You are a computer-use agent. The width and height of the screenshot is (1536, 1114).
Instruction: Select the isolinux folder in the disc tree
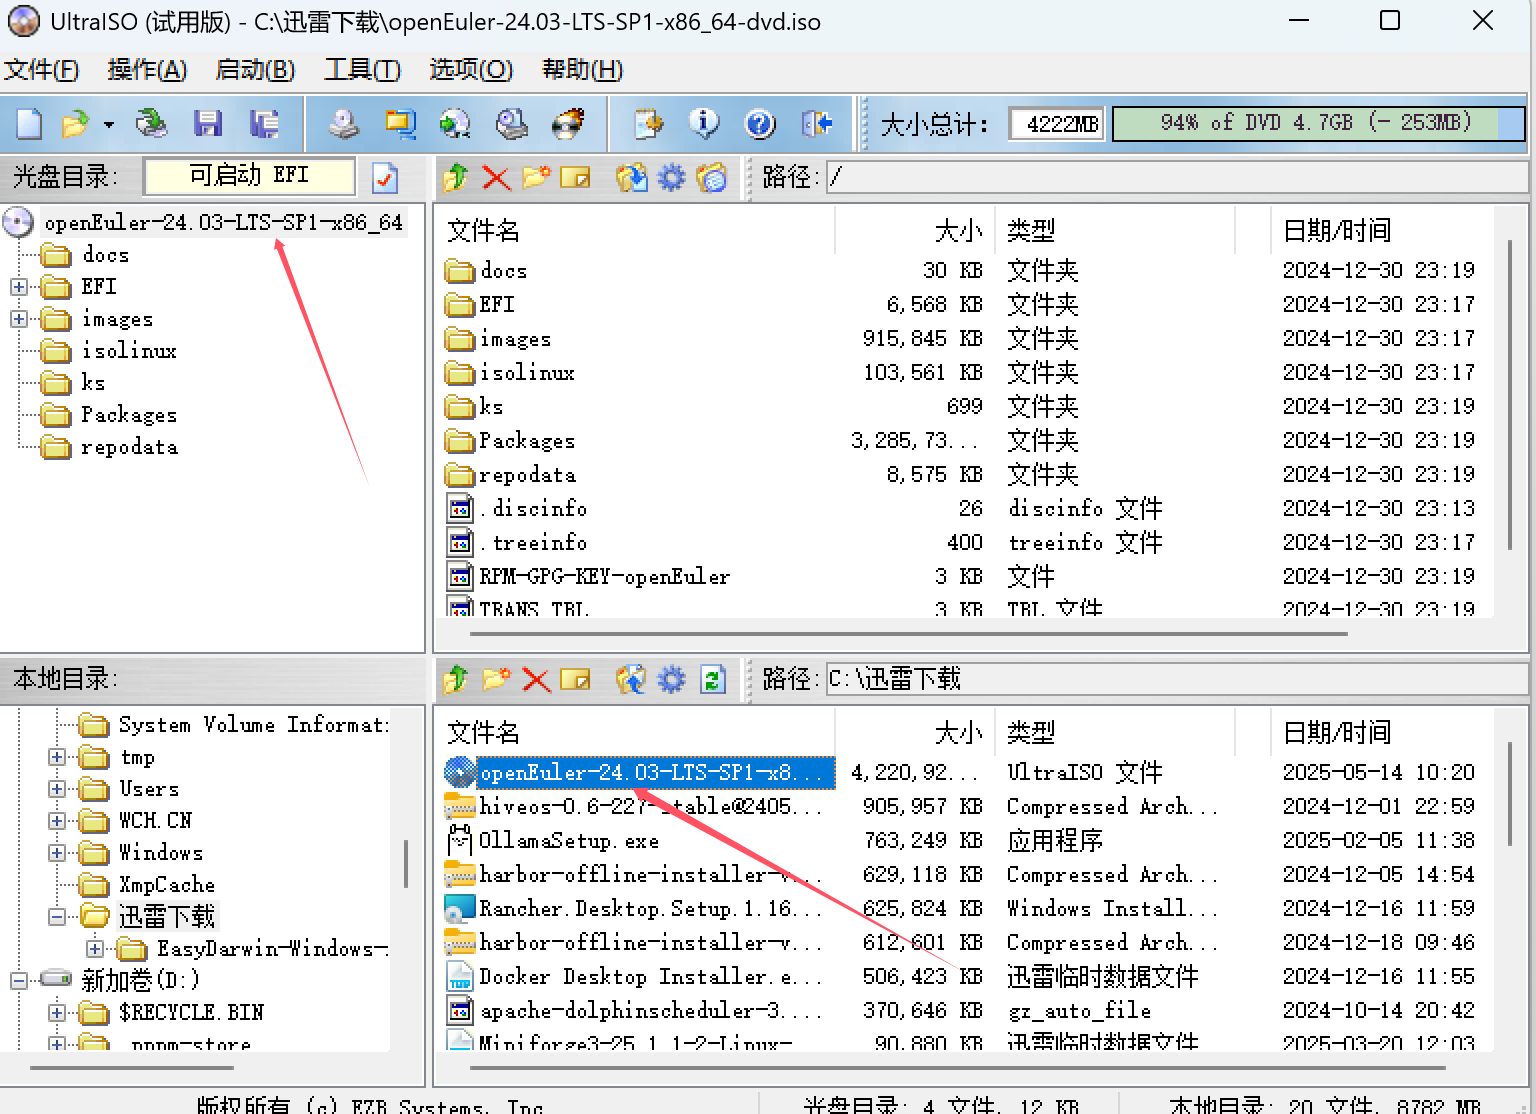click(129, 351)
